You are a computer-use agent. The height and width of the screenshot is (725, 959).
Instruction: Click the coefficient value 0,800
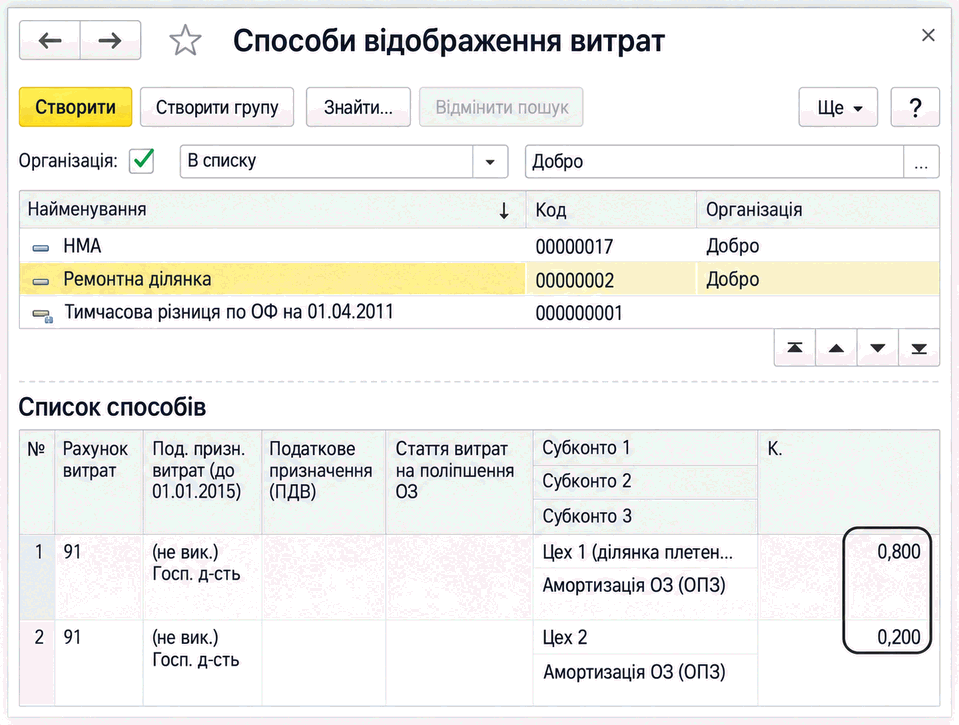click(898, 552)
